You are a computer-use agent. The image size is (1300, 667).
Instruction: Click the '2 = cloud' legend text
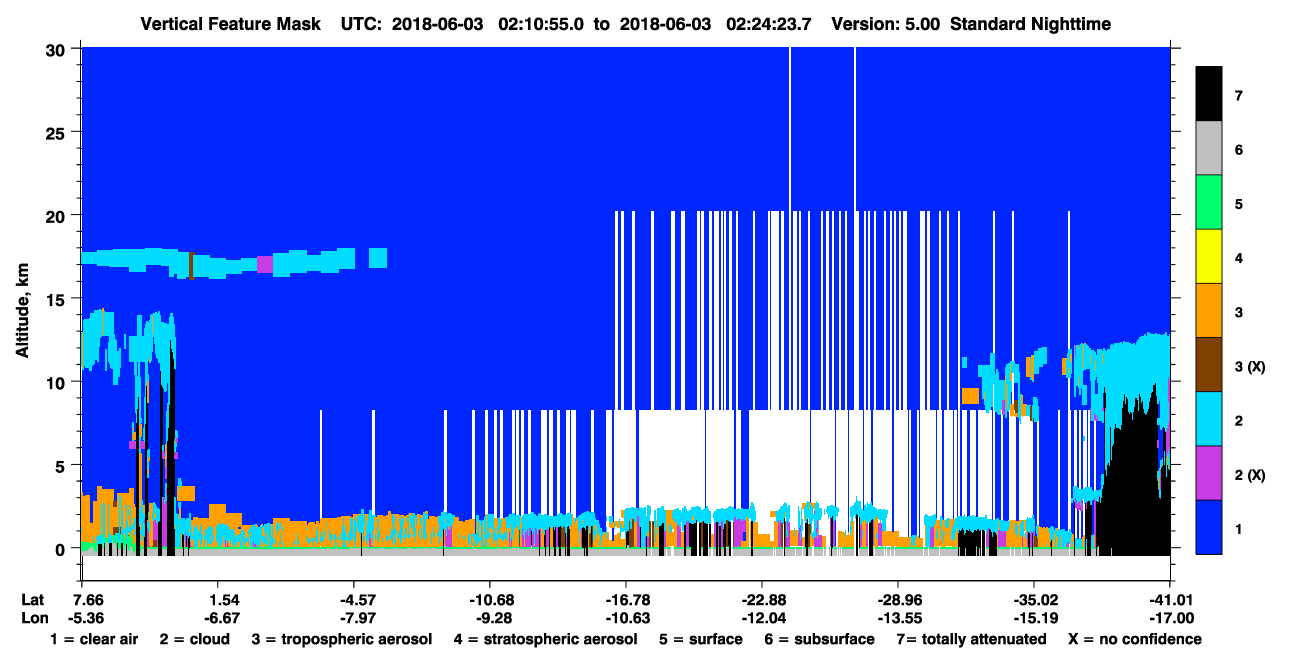[194, 639]
